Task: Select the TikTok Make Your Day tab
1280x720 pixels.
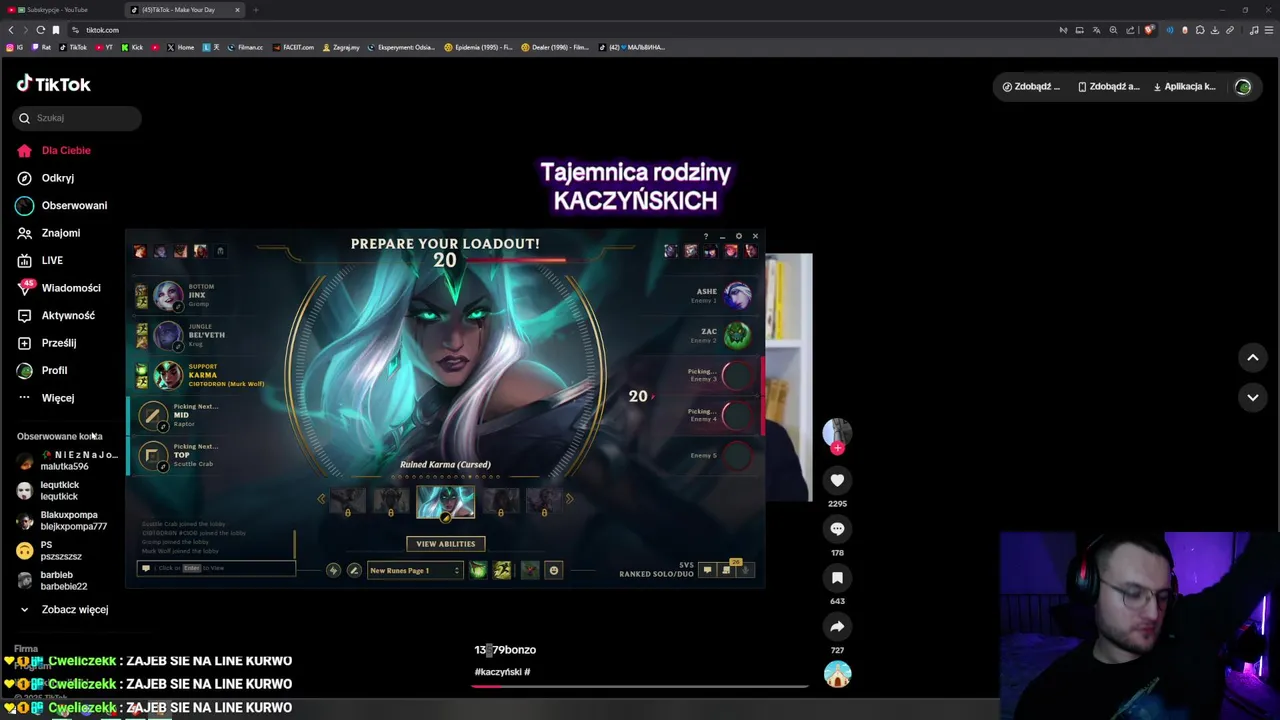Action: coord(185,10)
